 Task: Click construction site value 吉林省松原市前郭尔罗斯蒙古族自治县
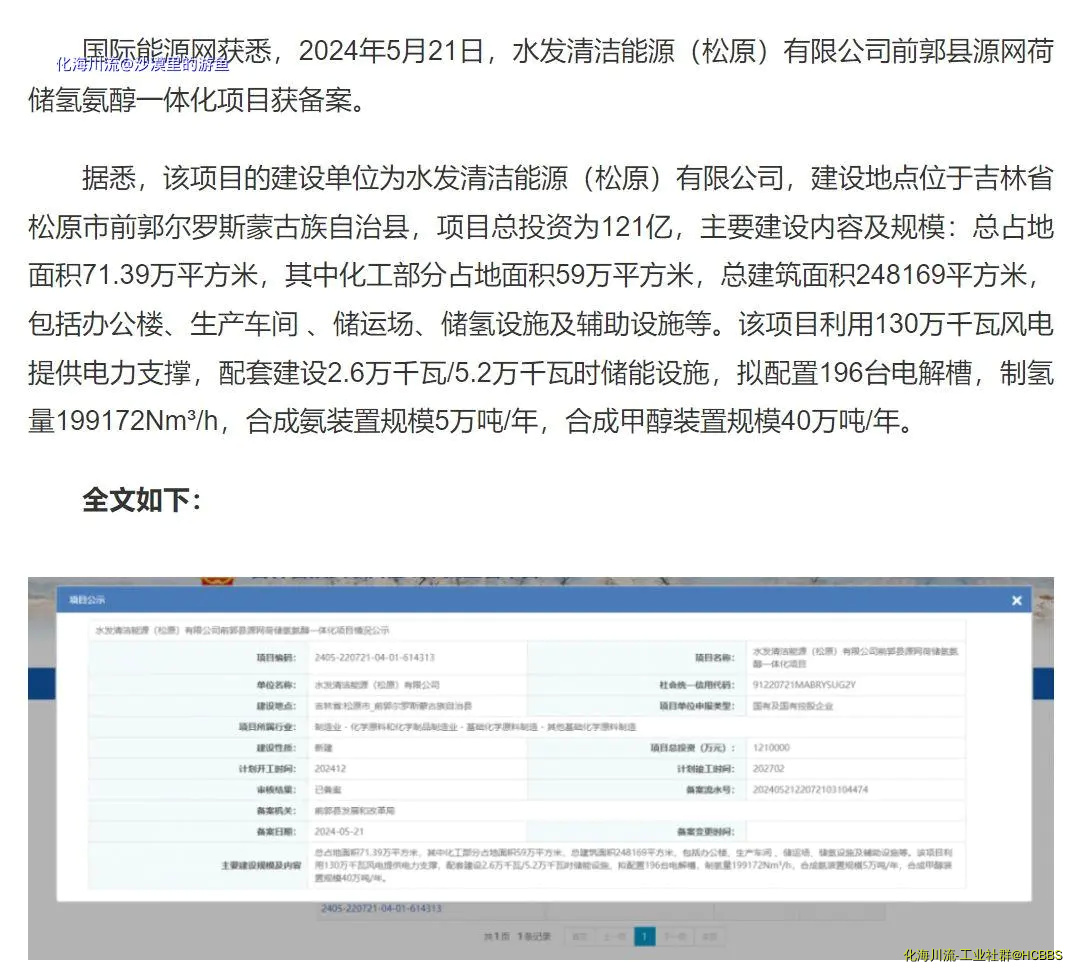(x=392, y=705)
